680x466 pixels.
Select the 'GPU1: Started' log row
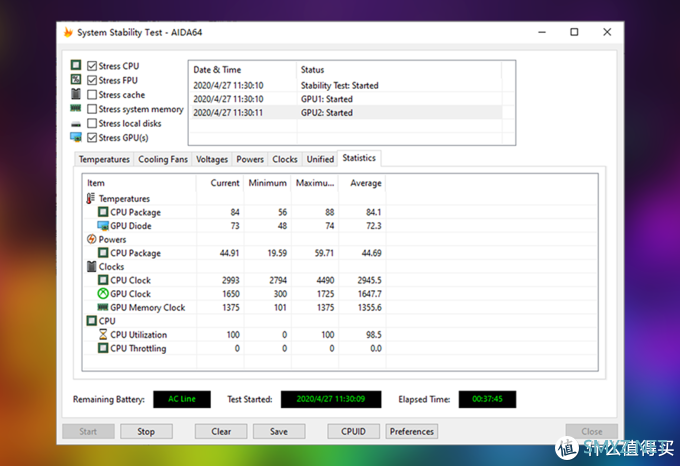coord(346,99)
